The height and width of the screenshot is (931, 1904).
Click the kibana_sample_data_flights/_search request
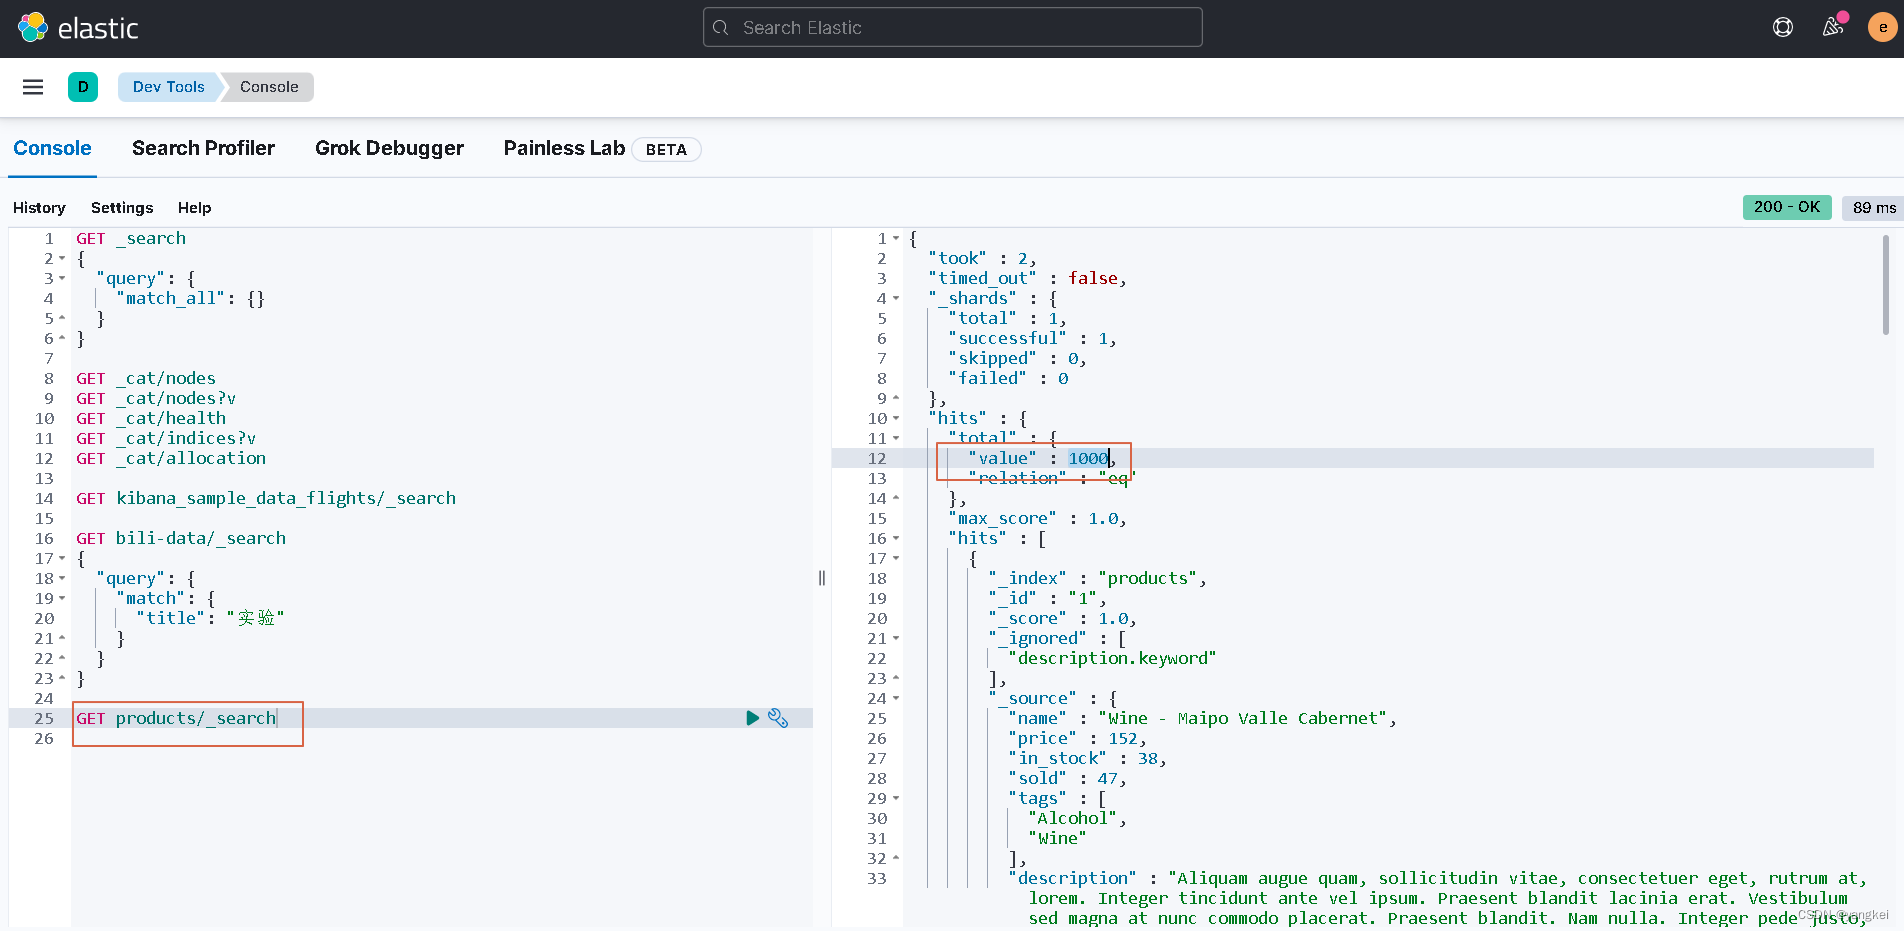click(x=266, y=498)
